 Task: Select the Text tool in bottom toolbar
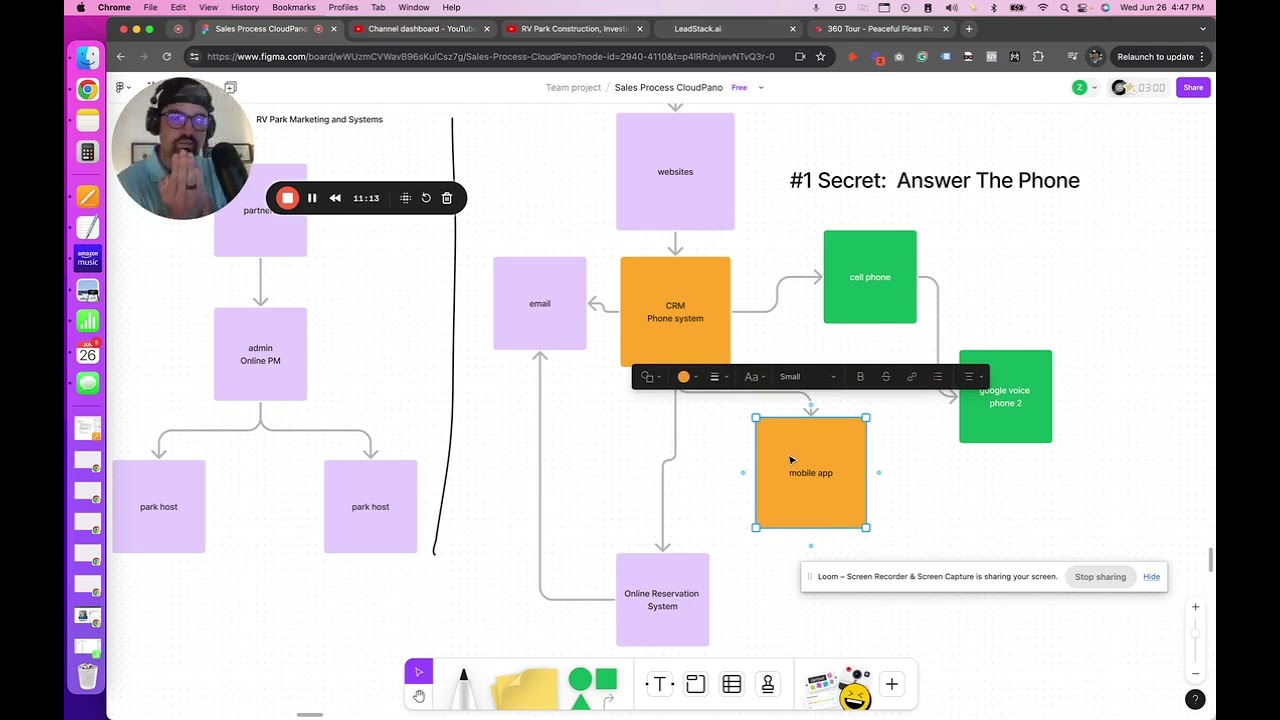(x=659, y=684)
